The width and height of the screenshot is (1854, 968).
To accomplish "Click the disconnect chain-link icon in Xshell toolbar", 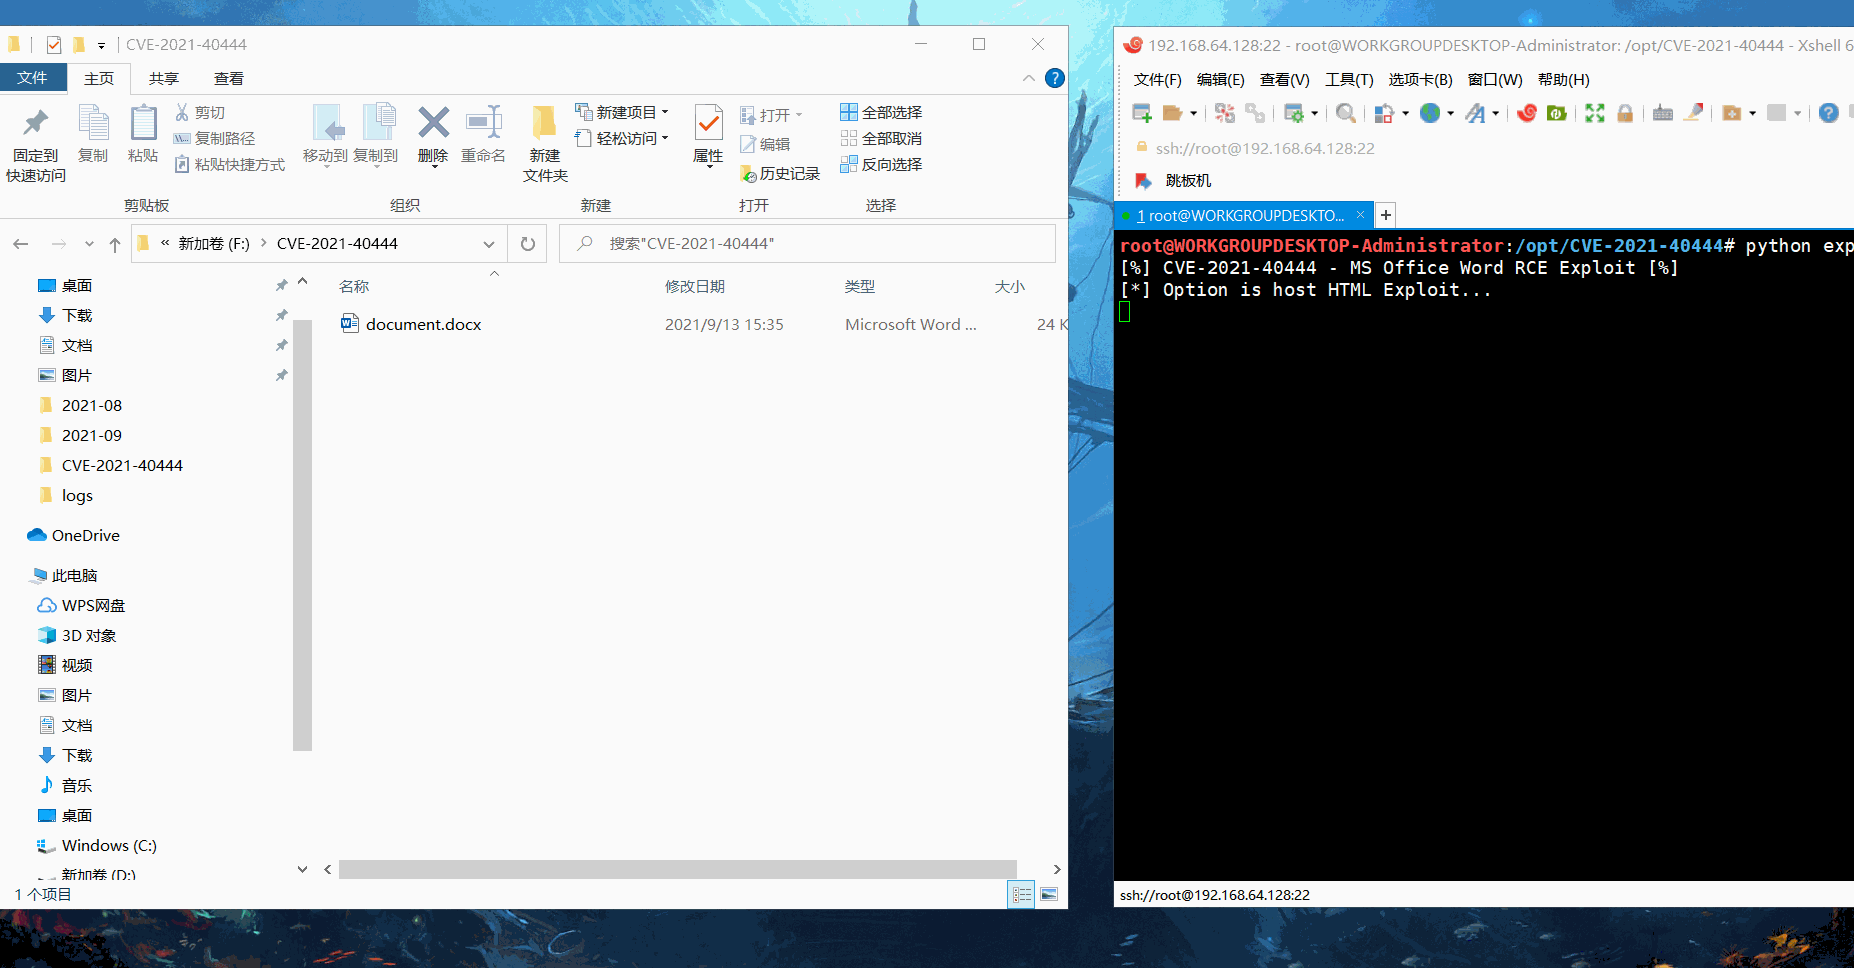I will 1255,113.
